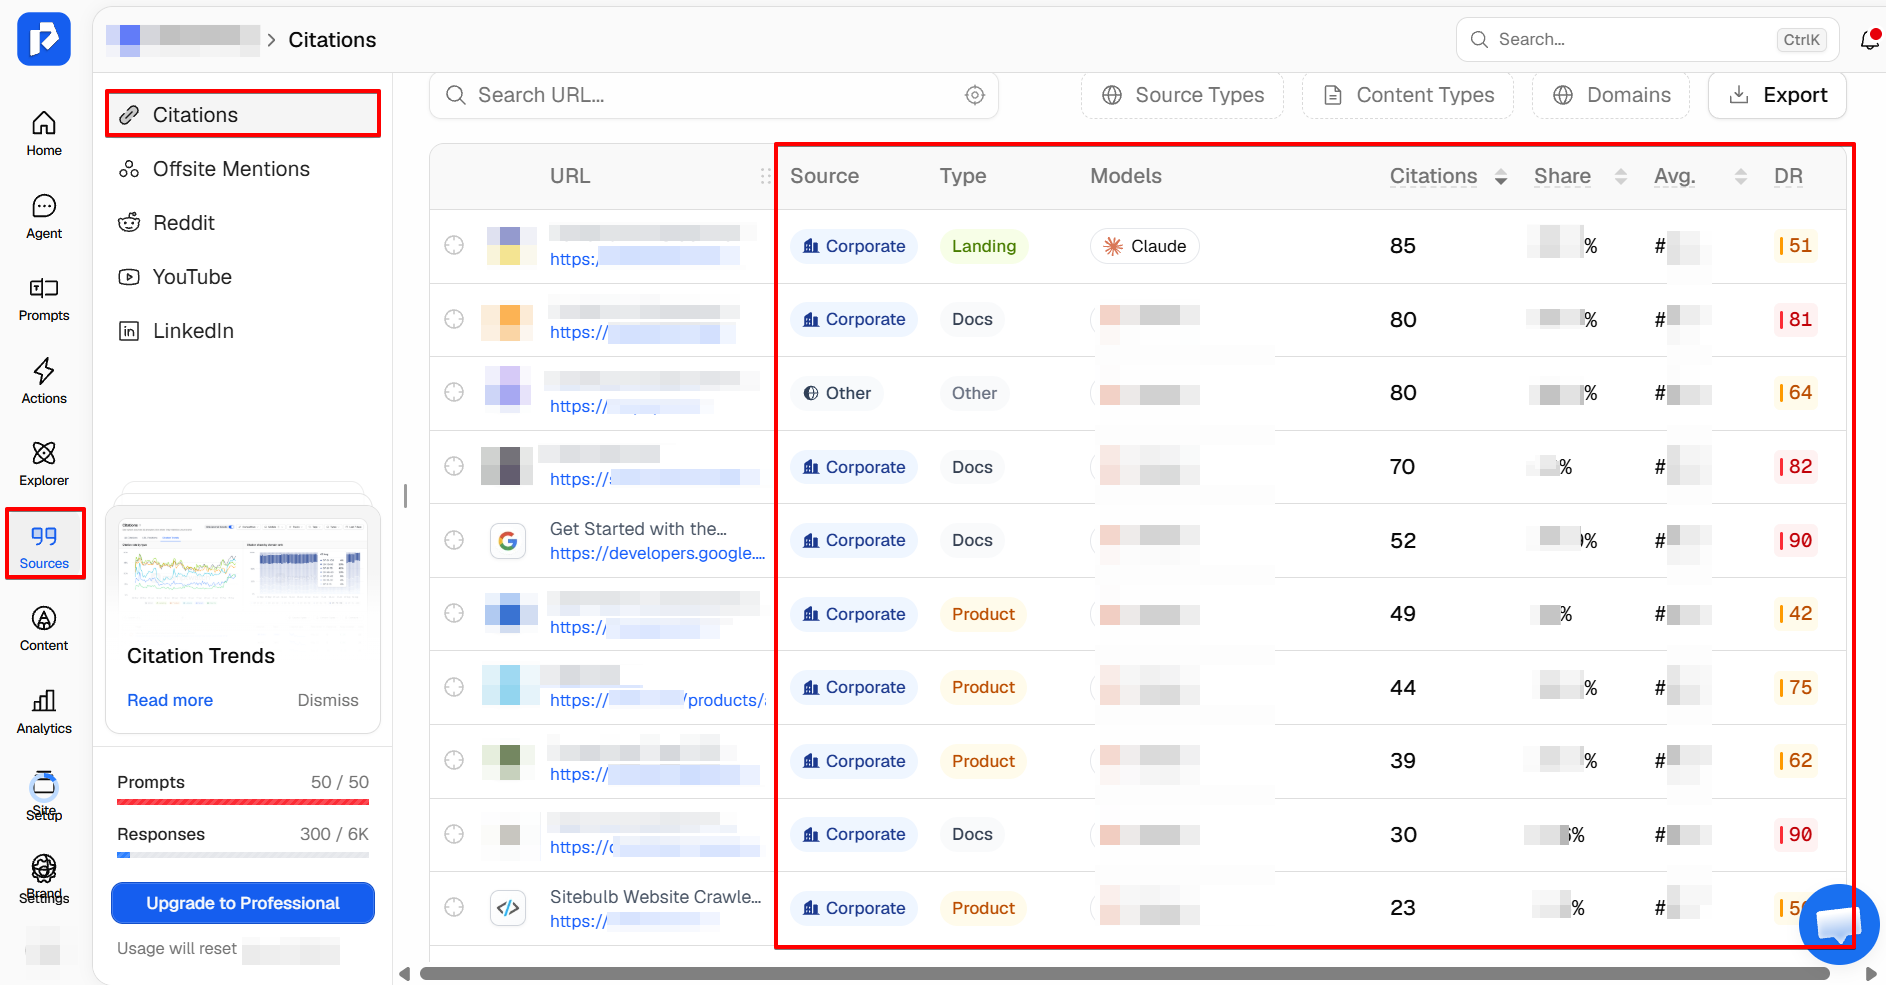This screenshot has height=985, width=1886.
Task: Open the Reddit menu item
Action: coord(243,223)
